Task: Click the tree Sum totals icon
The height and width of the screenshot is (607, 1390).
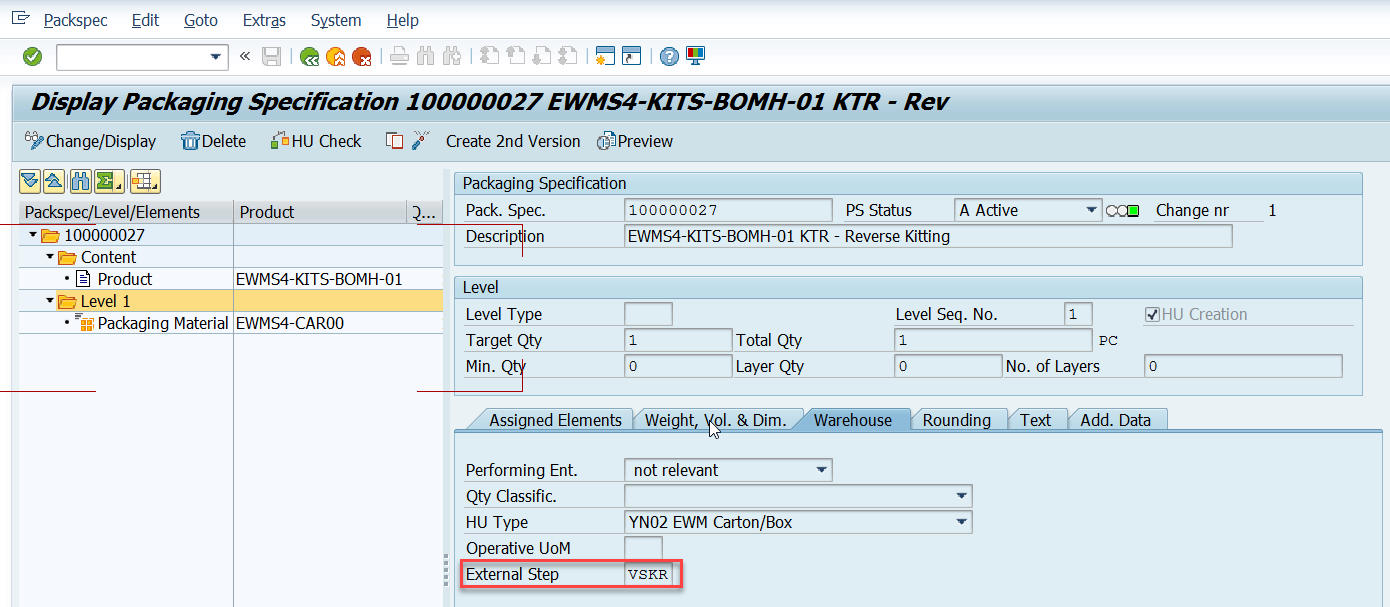Action: (x=108, y=181)
